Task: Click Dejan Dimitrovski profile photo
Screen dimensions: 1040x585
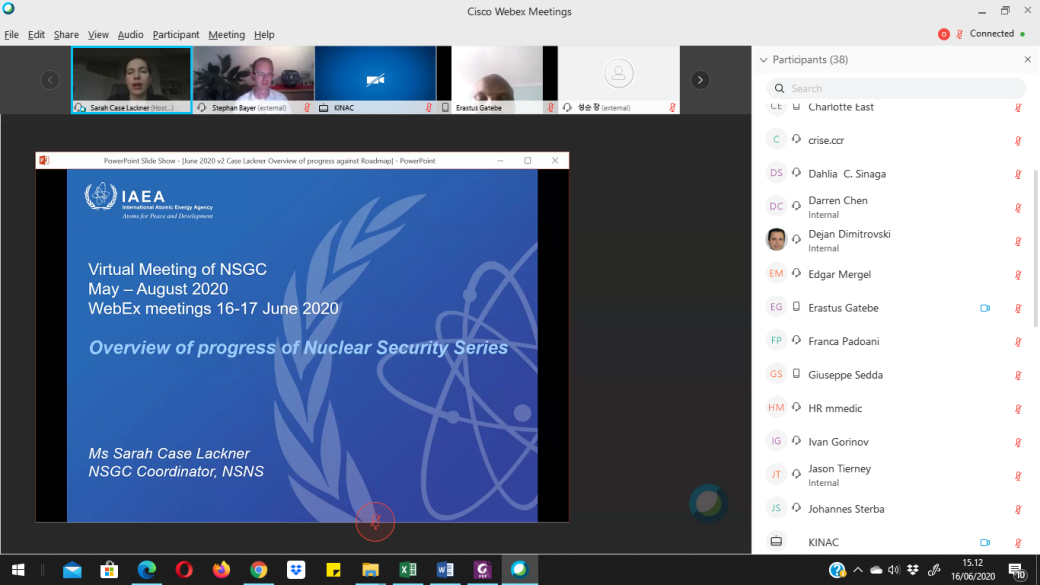Action: pos(776,239)
